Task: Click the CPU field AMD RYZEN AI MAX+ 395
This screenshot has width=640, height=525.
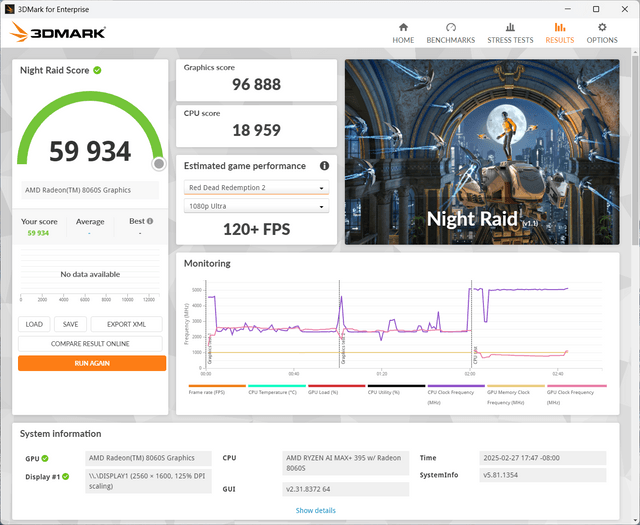Action: 345,463
